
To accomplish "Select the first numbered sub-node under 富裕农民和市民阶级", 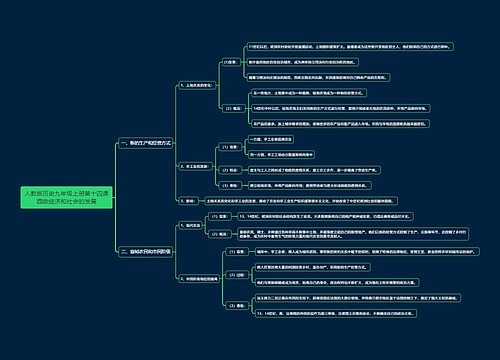I will pyautogui.click(x=191, y=226).
